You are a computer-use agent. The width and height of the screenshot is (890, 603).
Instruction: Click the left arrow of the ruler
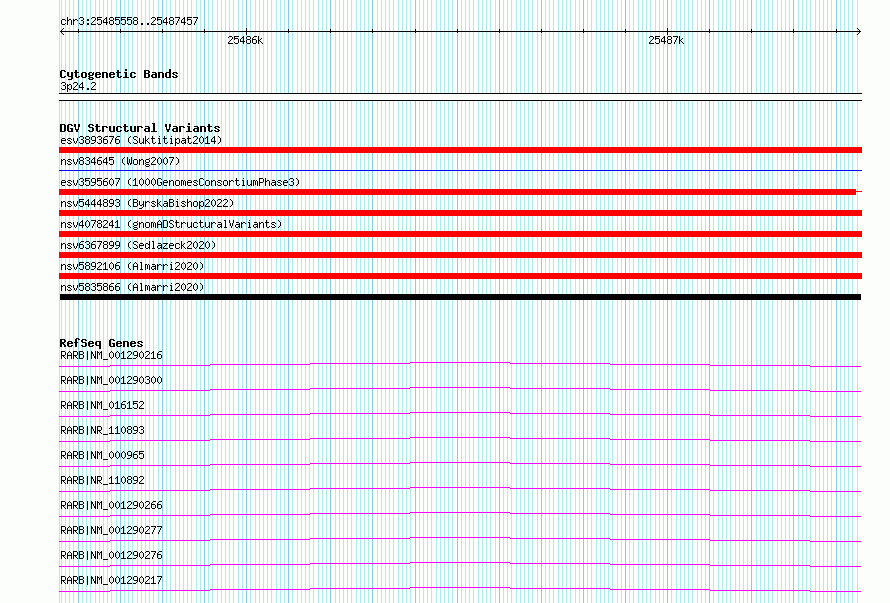pos(62,31)
